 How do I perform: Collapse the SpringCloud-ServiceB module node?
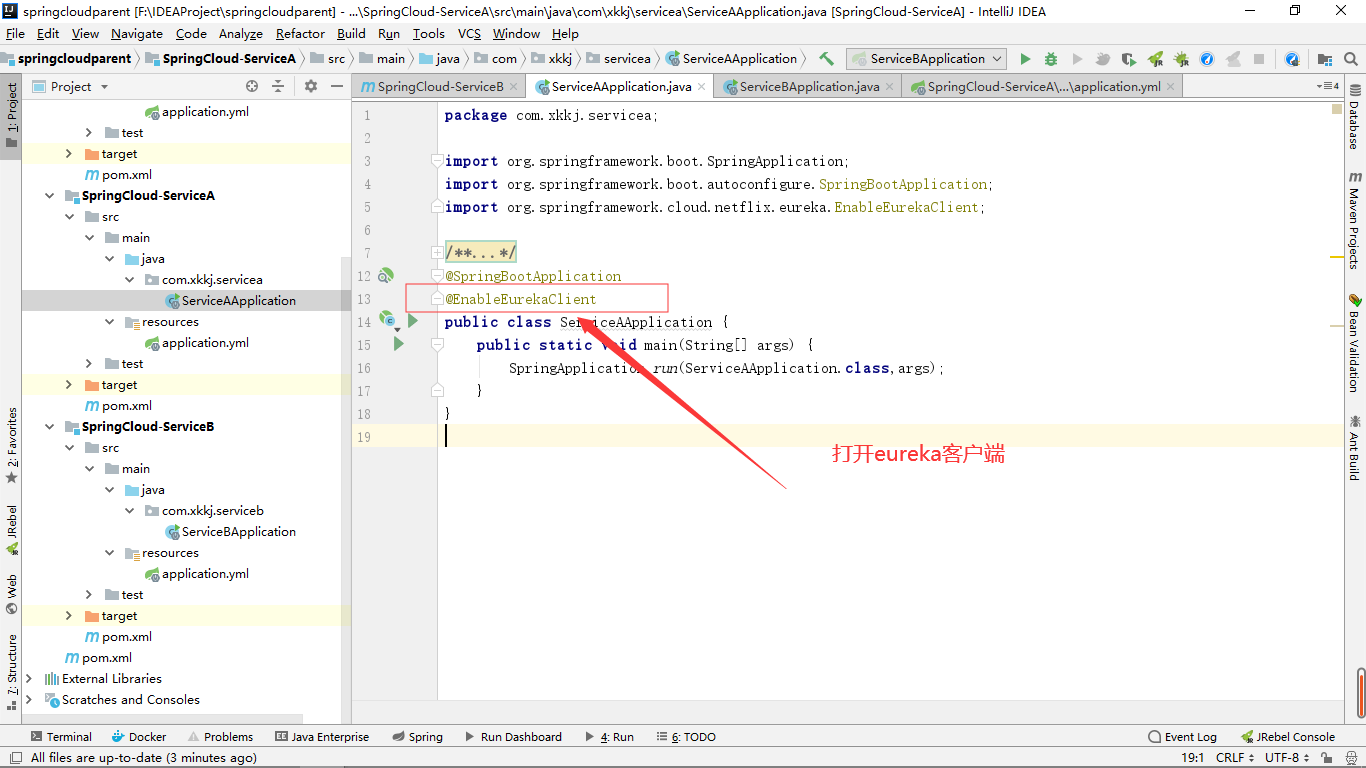[49, 427]
